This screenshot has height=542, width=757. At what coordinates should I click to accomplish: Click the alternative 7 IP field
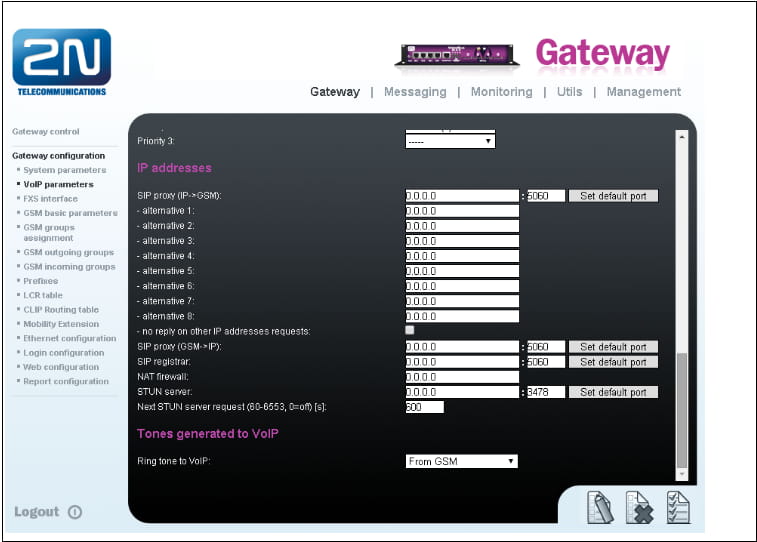point(462,301)
